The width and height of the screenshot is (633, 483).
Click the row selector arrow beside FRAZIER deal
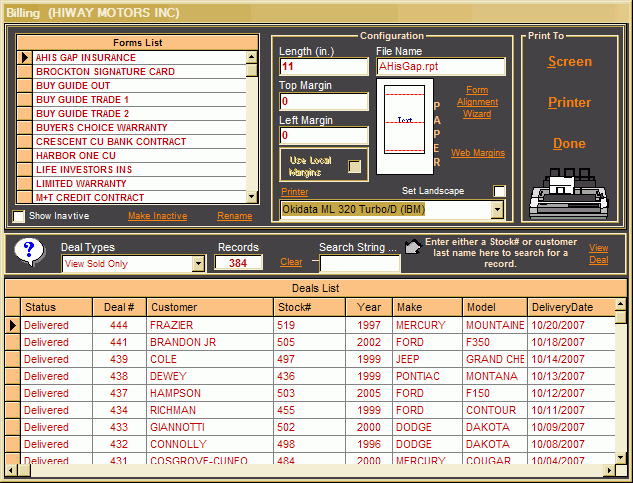pos(13,325)
